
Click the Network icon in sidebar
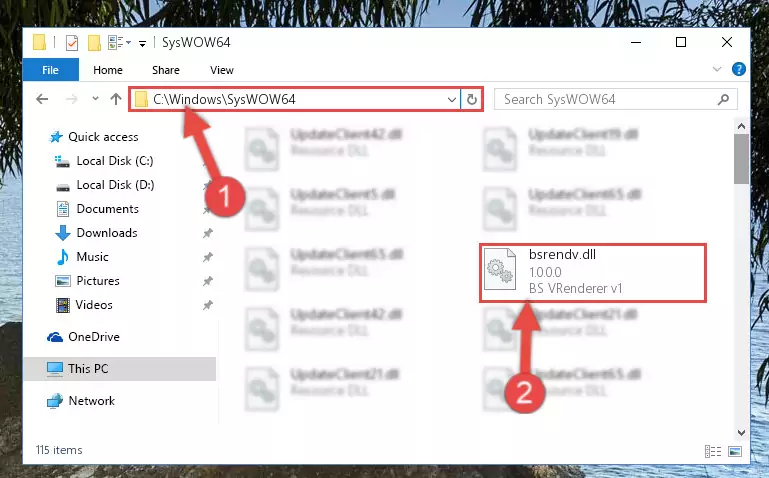(x=55, y=401)
